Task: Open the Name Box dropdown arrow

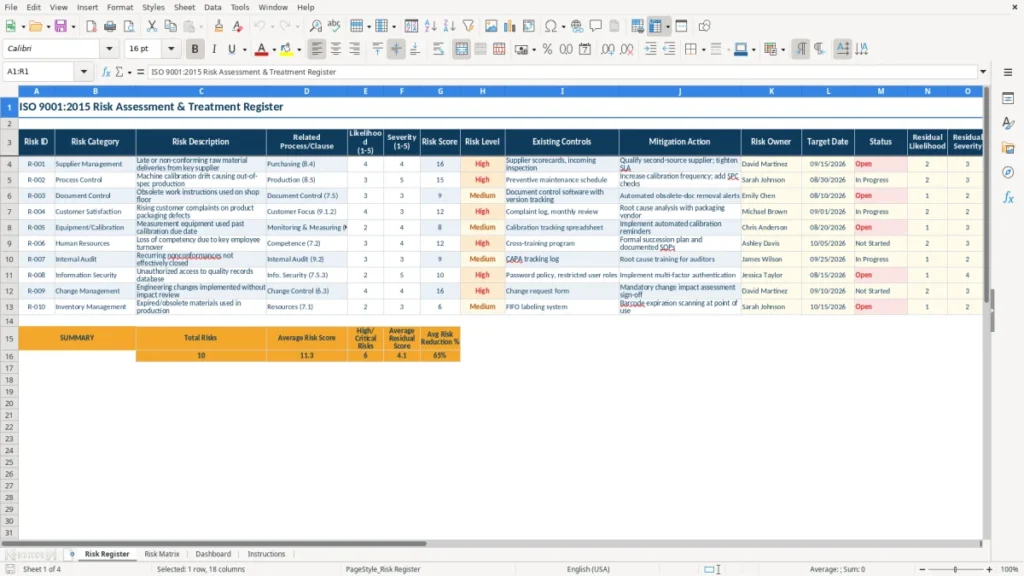Action: [x=84, y=72]
